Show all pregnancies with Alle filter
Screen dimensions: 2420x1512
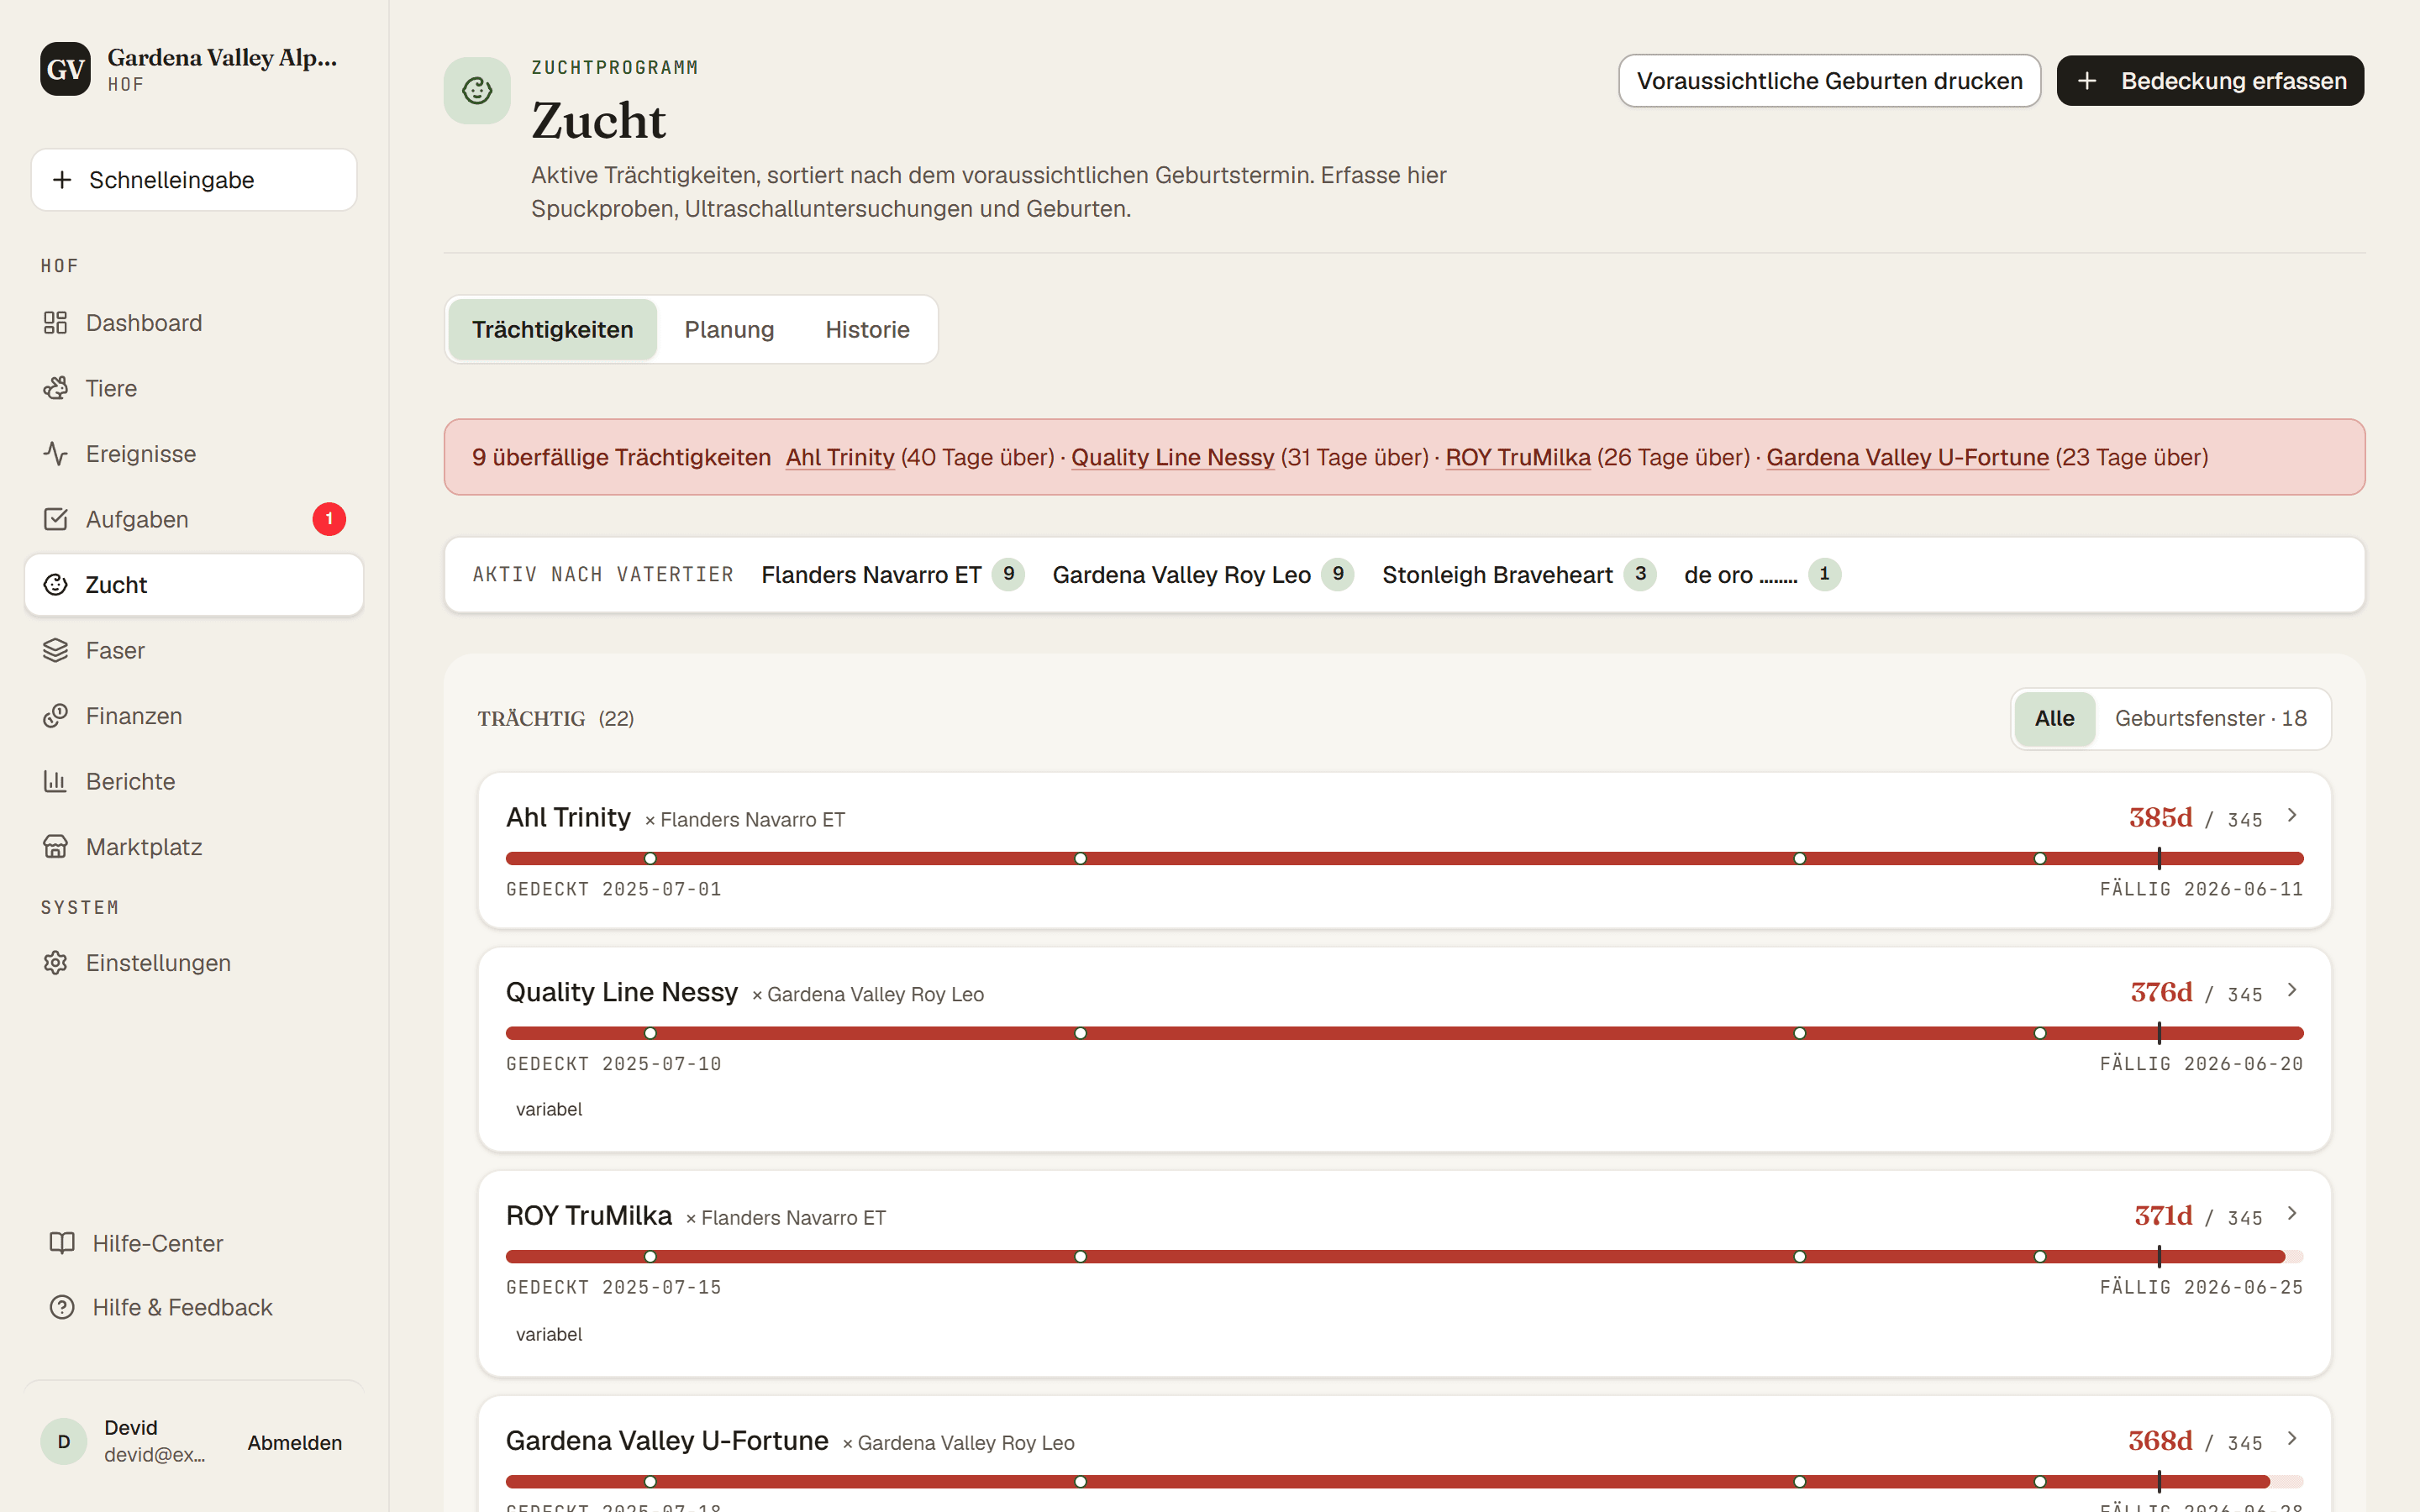pyautogui.click(x=2054, y=718)
